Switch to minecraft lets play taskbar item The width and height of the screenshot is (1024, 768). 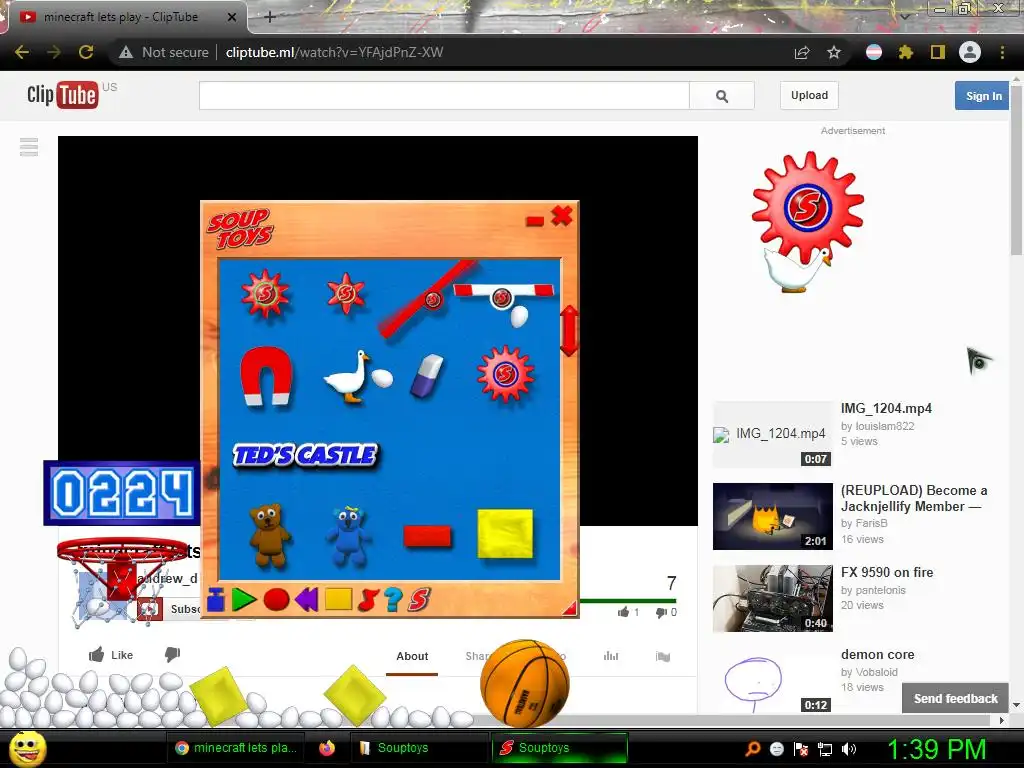point(236,748)
